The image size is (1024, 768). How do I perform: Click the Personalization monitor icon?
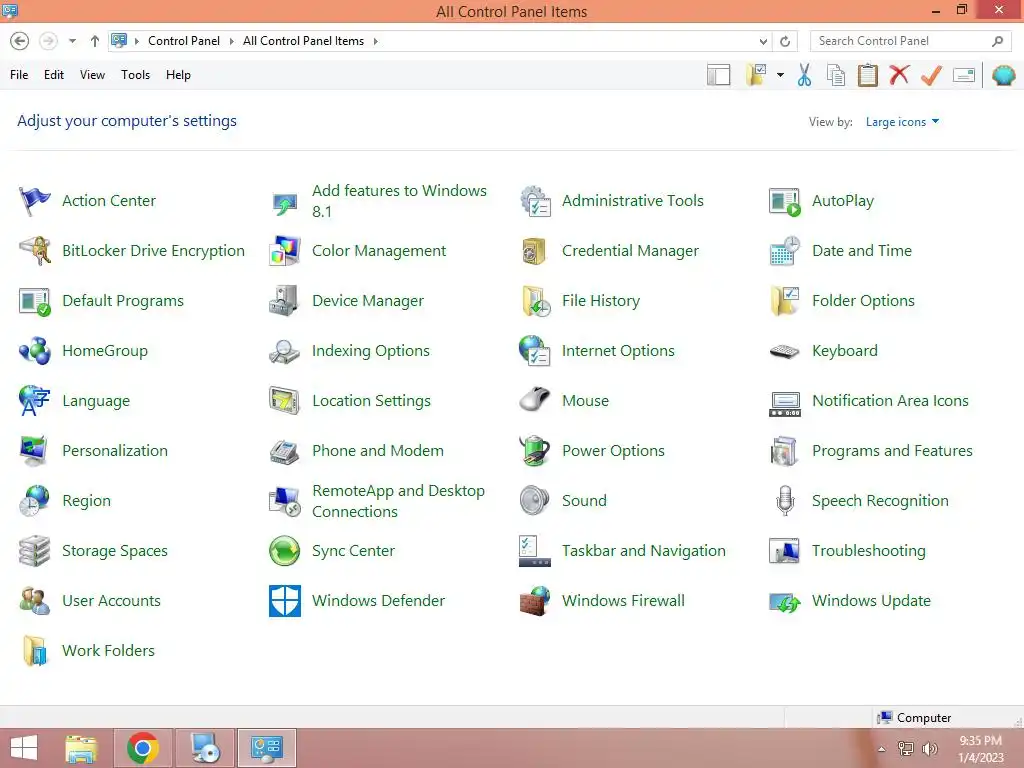[x=35, y=451]
